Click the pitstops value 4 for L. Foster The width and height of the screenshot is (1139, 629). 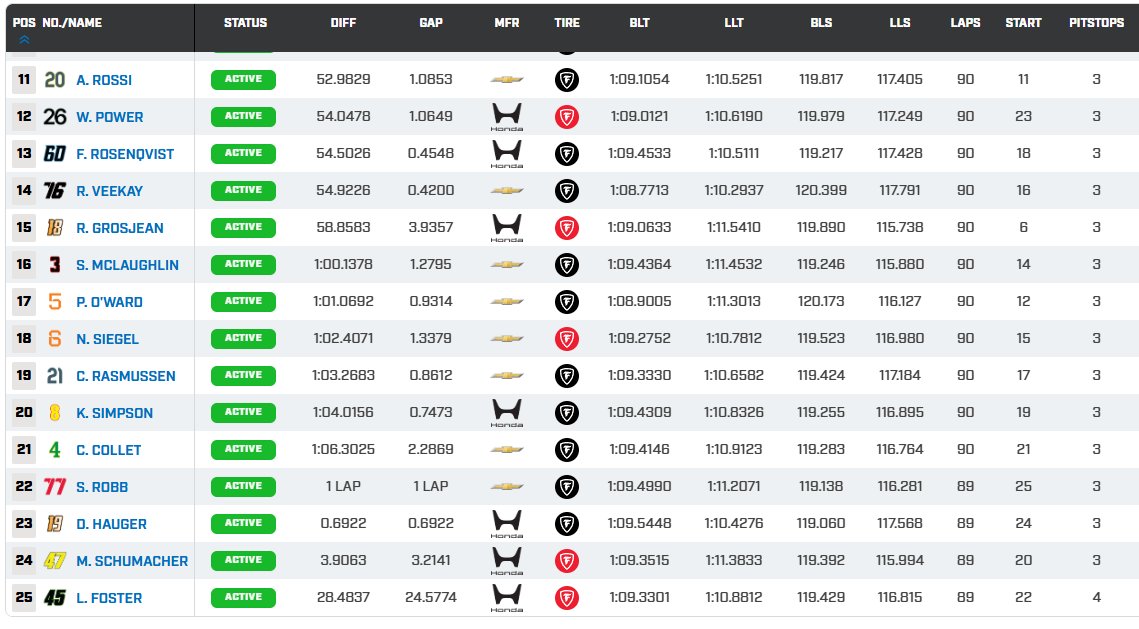(x=1096, y=598)
